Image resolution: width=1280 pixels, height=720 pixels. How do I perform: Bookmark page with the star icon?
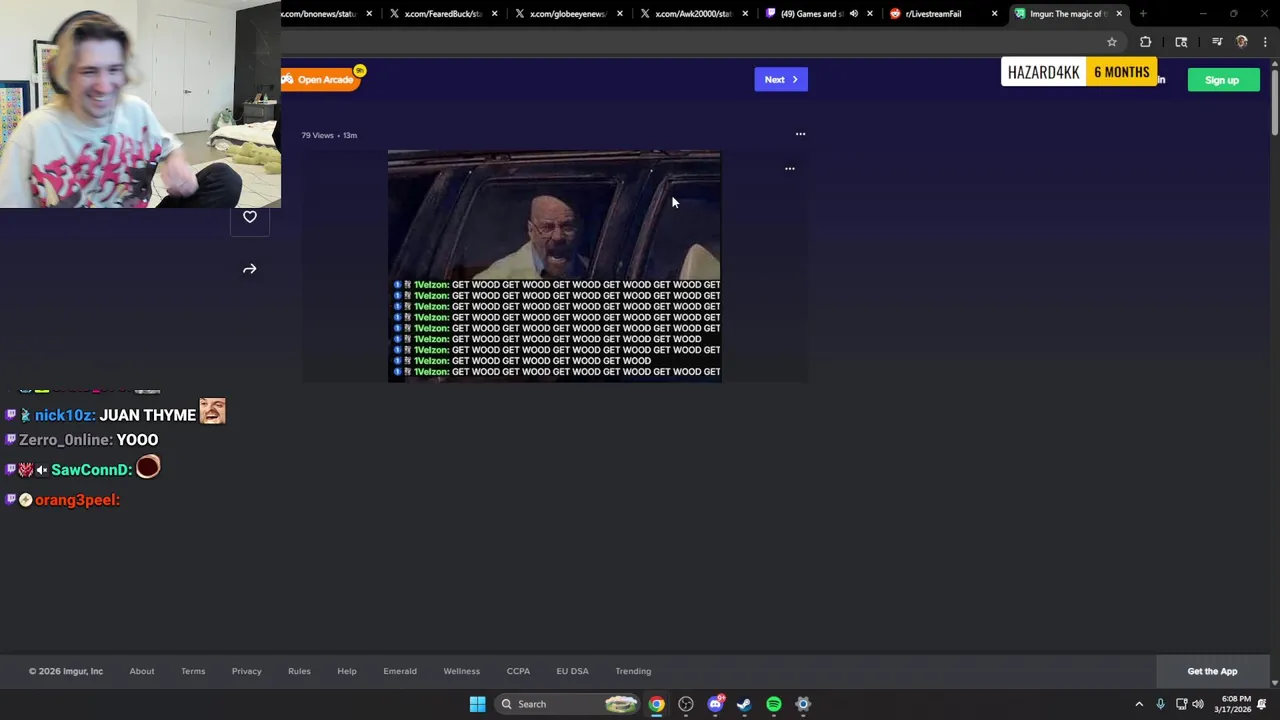tap(1112, 42)
